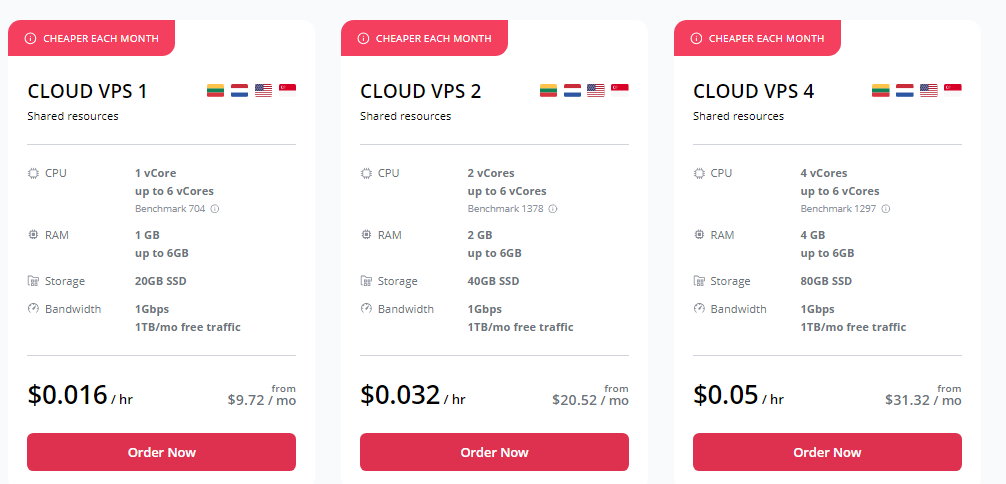Click the Cloud VPS 2 plan title
Screen dimensions: 1006x484
[420, 91]
